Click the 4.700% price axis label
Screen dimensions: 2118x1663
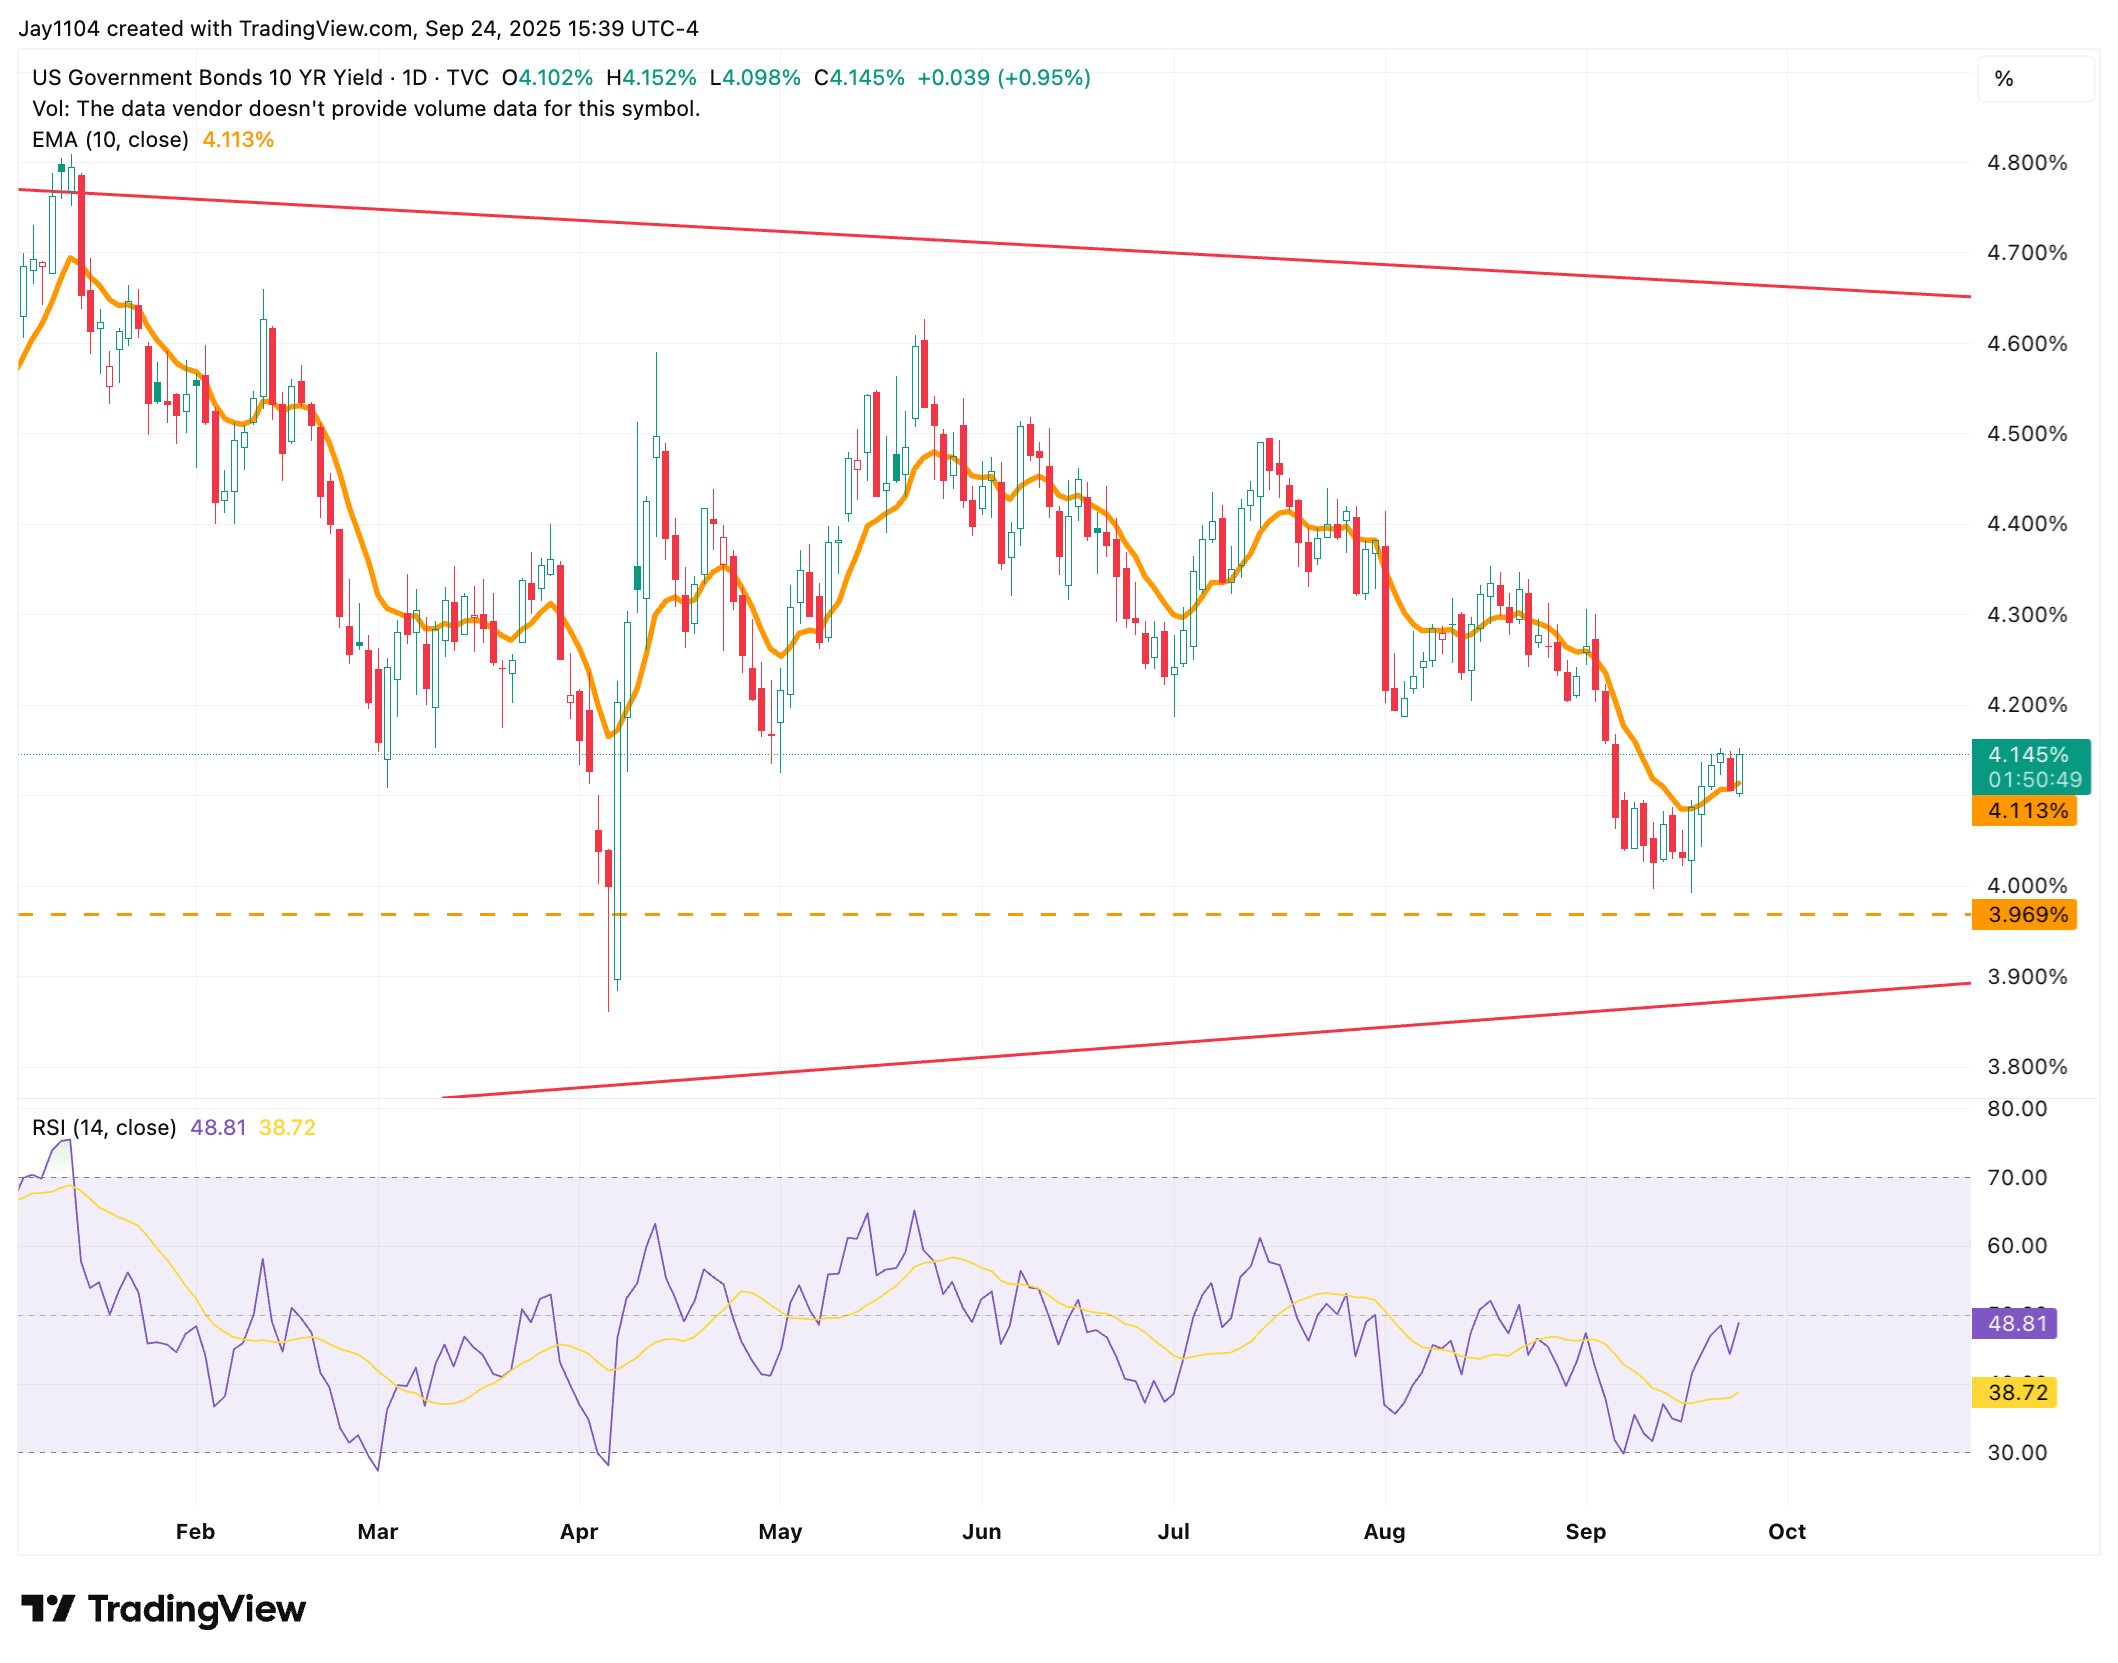(2027, 253)
